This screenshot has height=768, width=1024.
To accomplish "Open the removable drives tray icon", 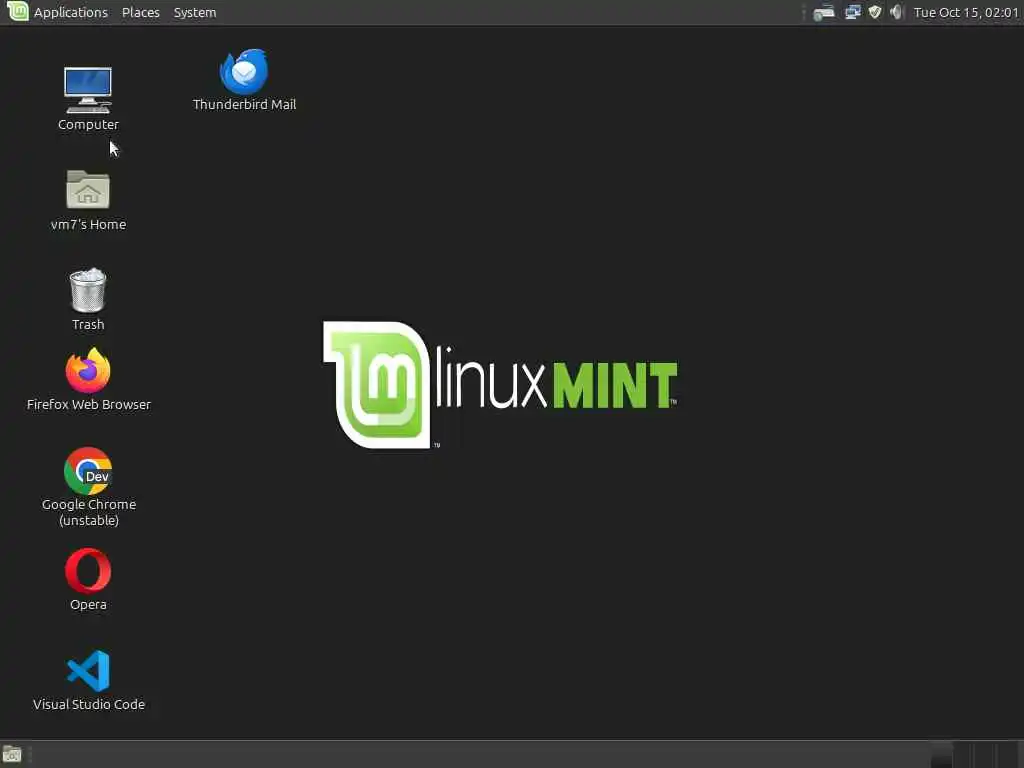I will click(x=824, y=12).
